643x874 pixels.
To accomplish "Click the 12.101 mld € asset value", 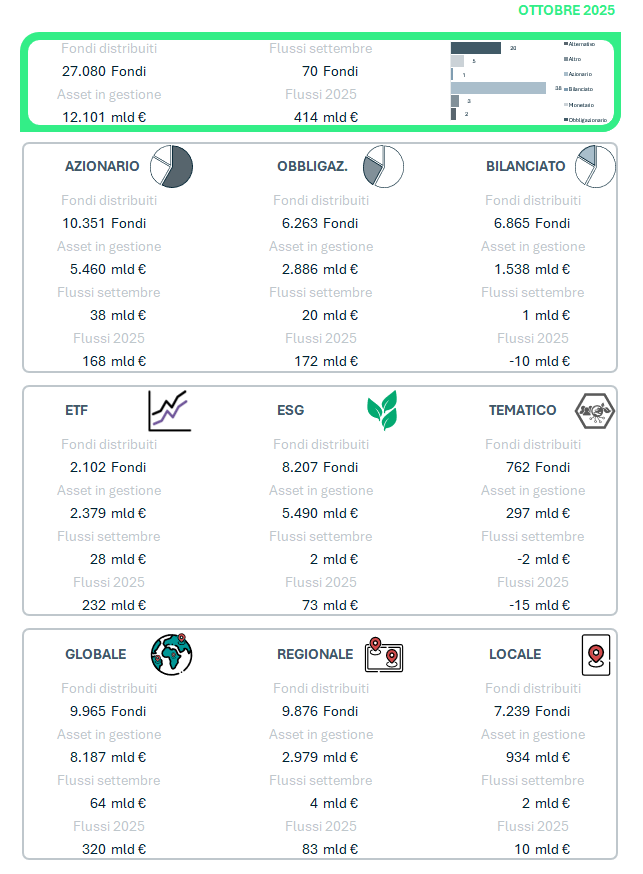I will tap(104, 117).
